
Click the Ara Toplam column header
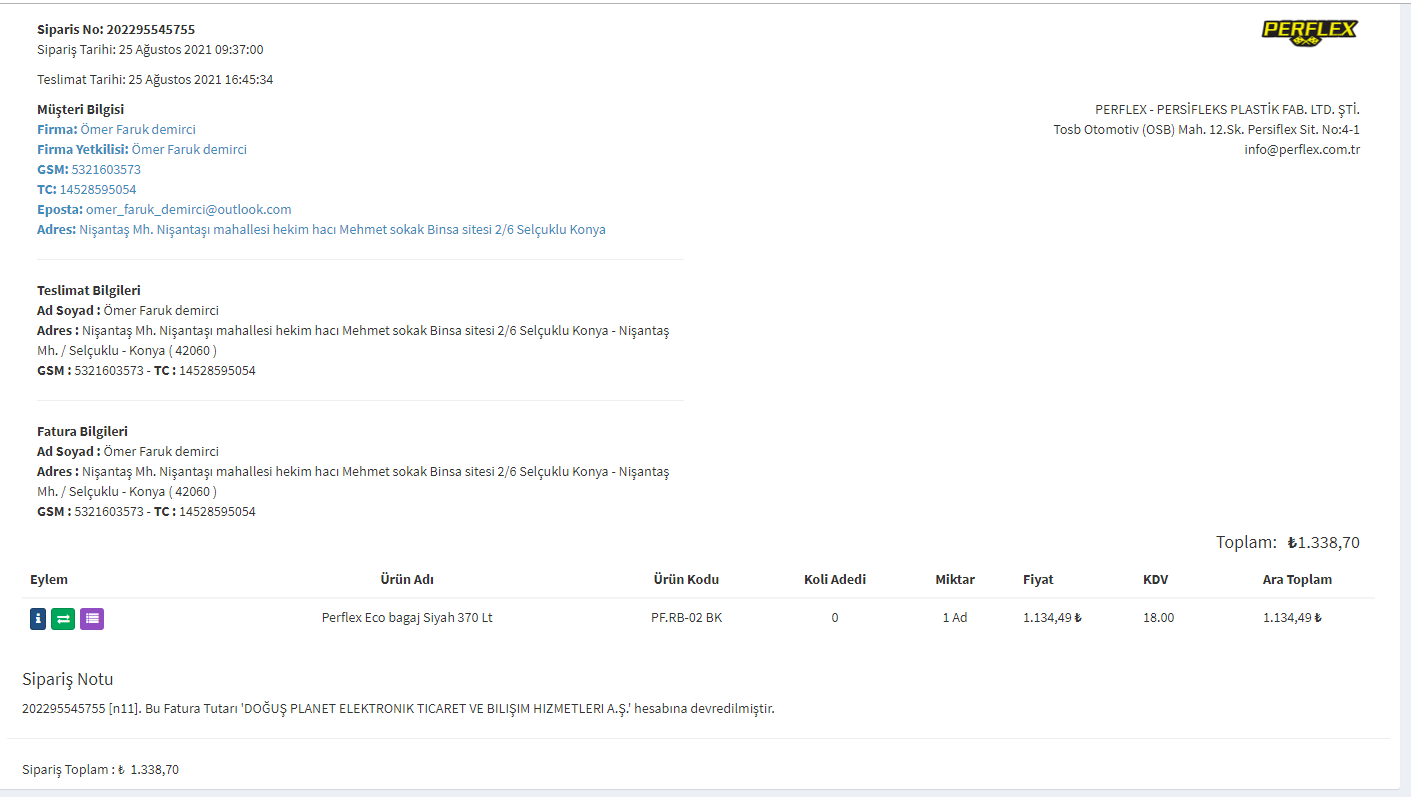point(1297,580)
